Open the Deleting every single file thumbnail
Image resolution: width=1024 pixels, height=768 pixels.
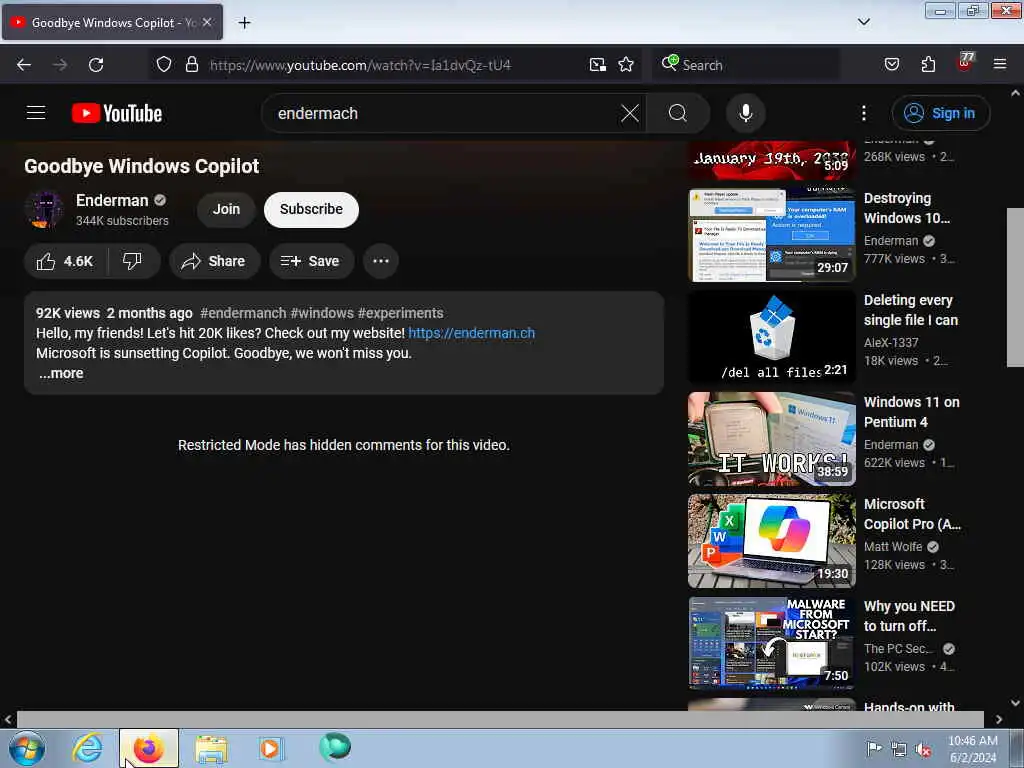[772, 337]
